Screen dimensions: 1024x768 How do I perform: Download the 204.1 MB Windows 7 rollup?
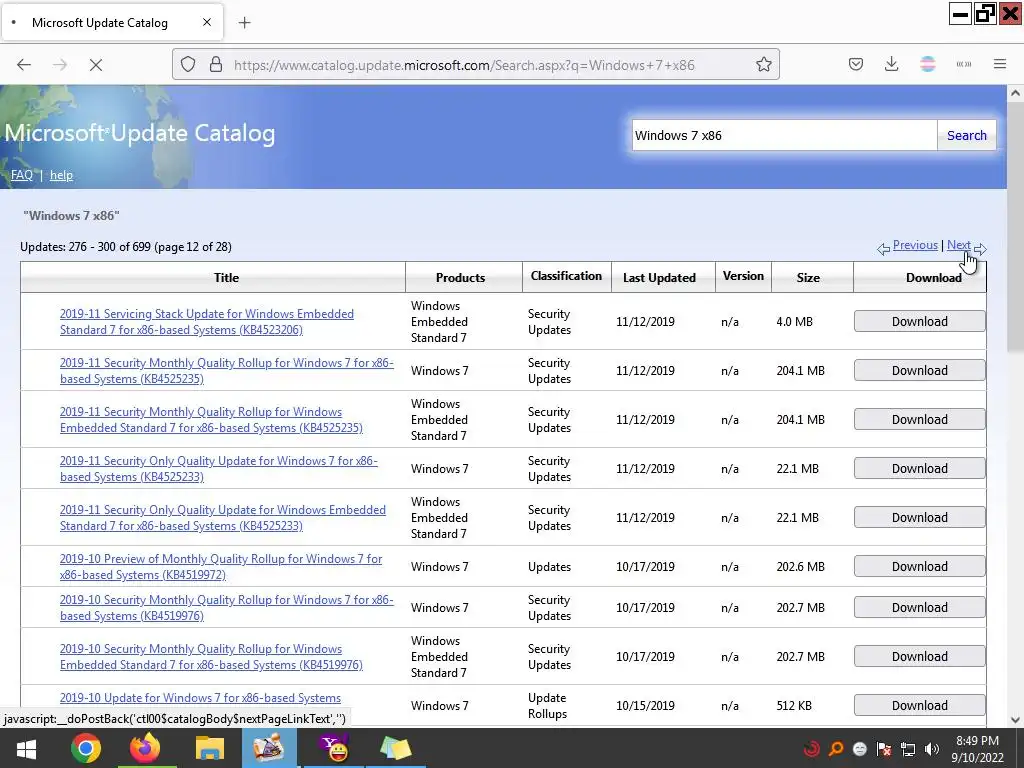point(920,370)
